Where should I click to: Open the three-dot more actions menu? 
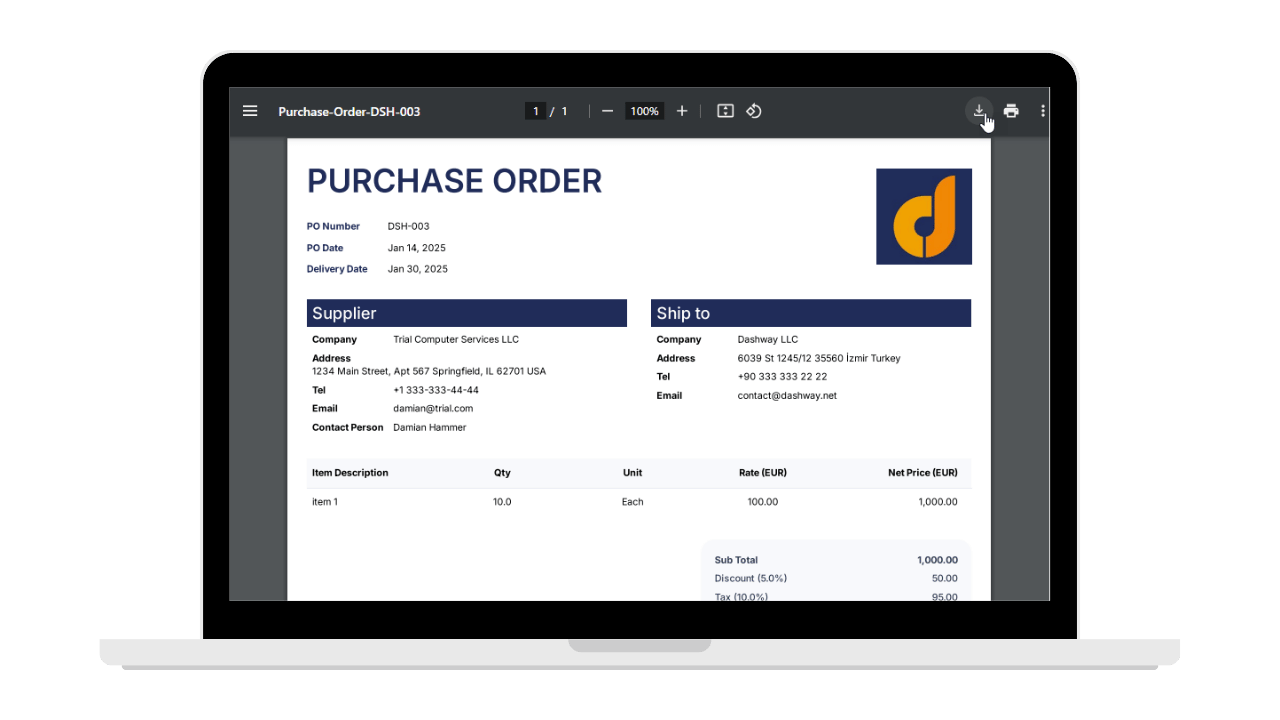pos(1043,111)
